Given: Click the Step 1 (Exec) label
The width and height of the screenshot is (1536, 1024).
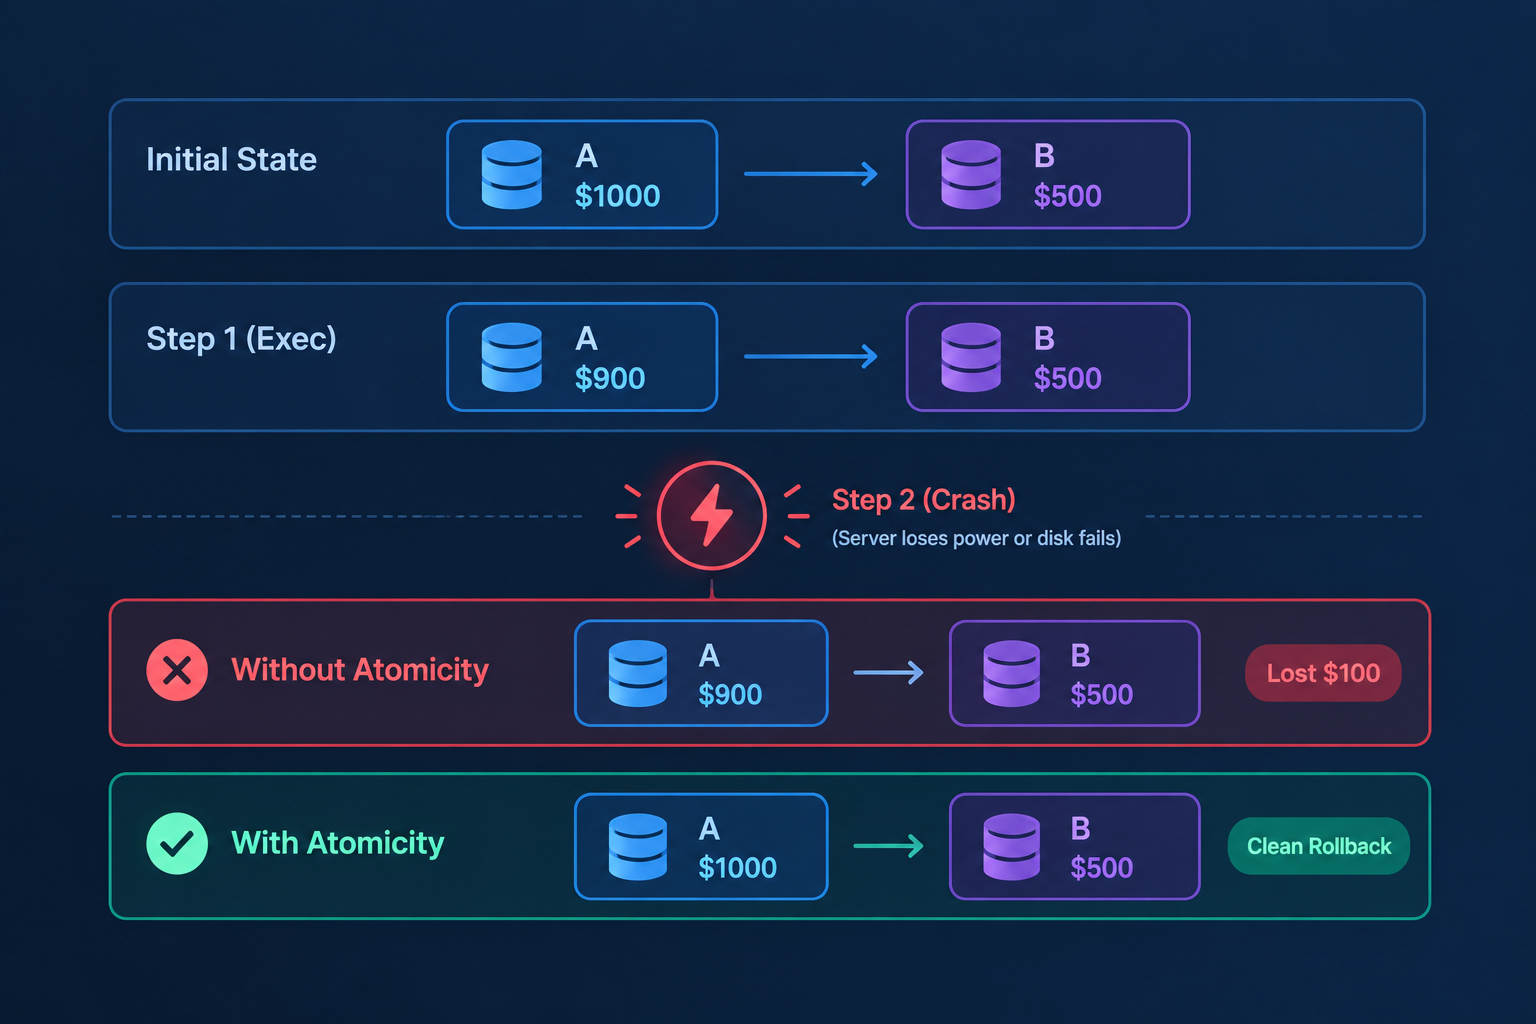Looking at the screenshot, I should [241, 339].
